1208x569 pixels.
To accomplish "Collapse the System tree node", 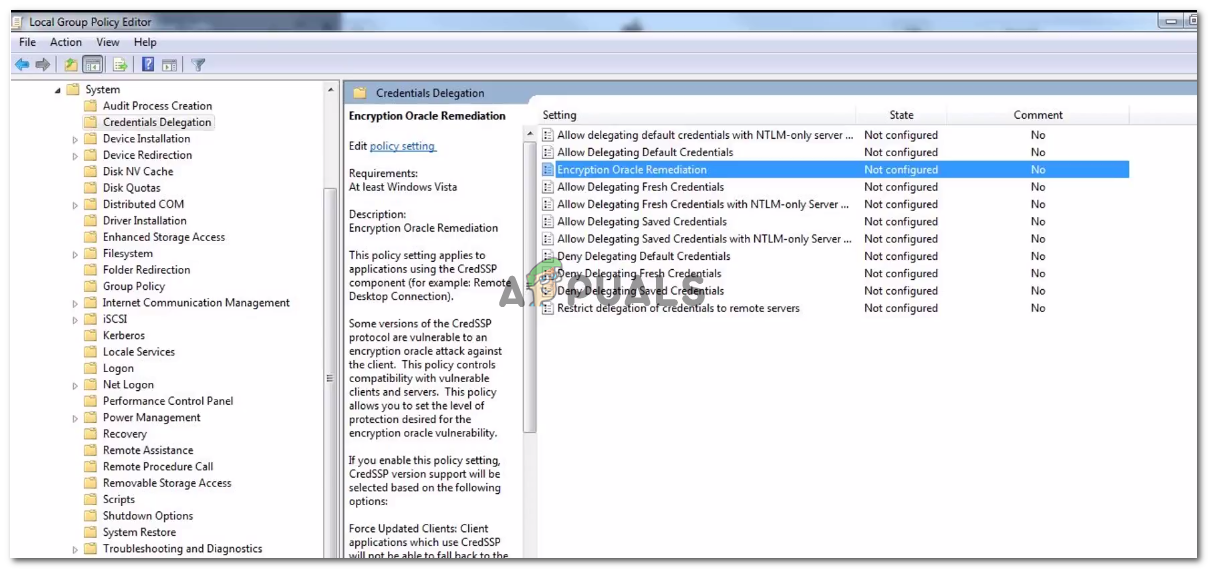I will click(x=58, y=90).
